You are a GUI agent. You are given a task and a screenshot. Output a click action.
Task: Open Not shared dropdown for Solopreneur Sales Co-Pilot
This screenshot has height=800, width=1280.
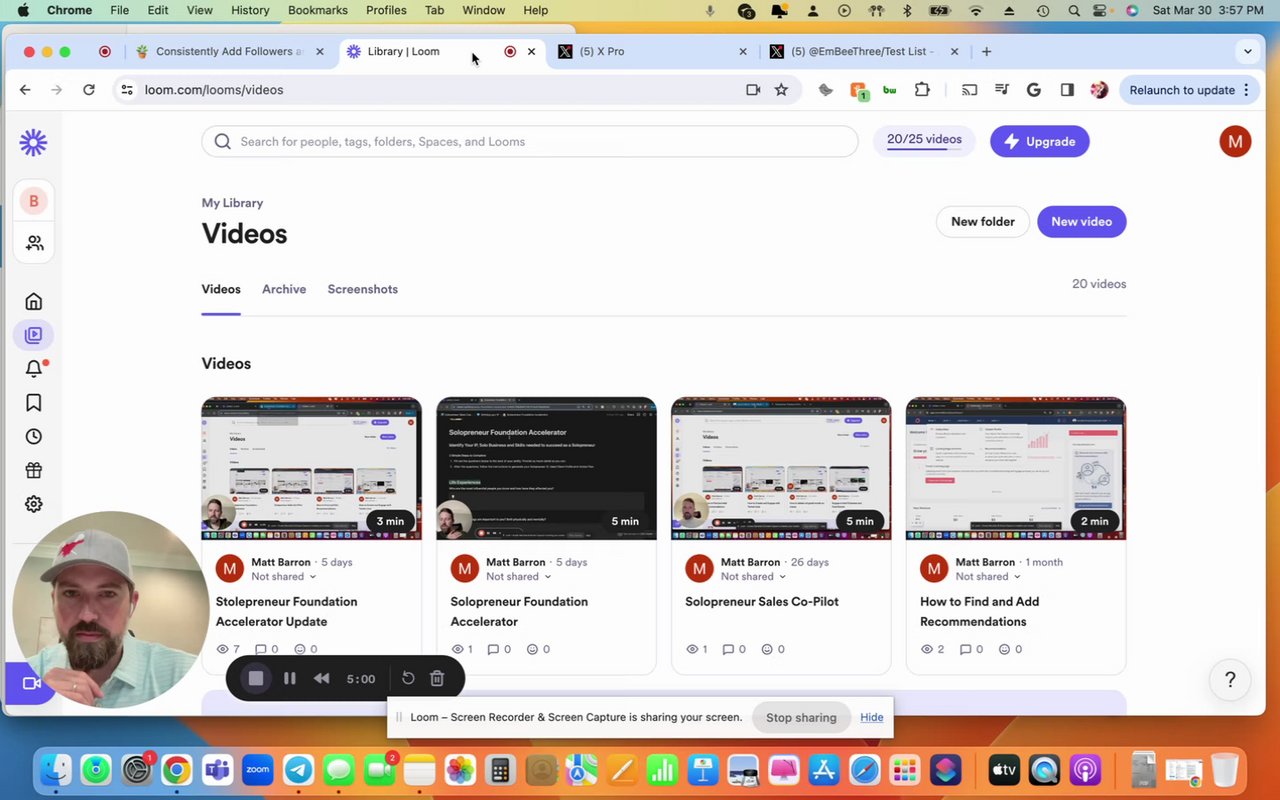point(753,577)
